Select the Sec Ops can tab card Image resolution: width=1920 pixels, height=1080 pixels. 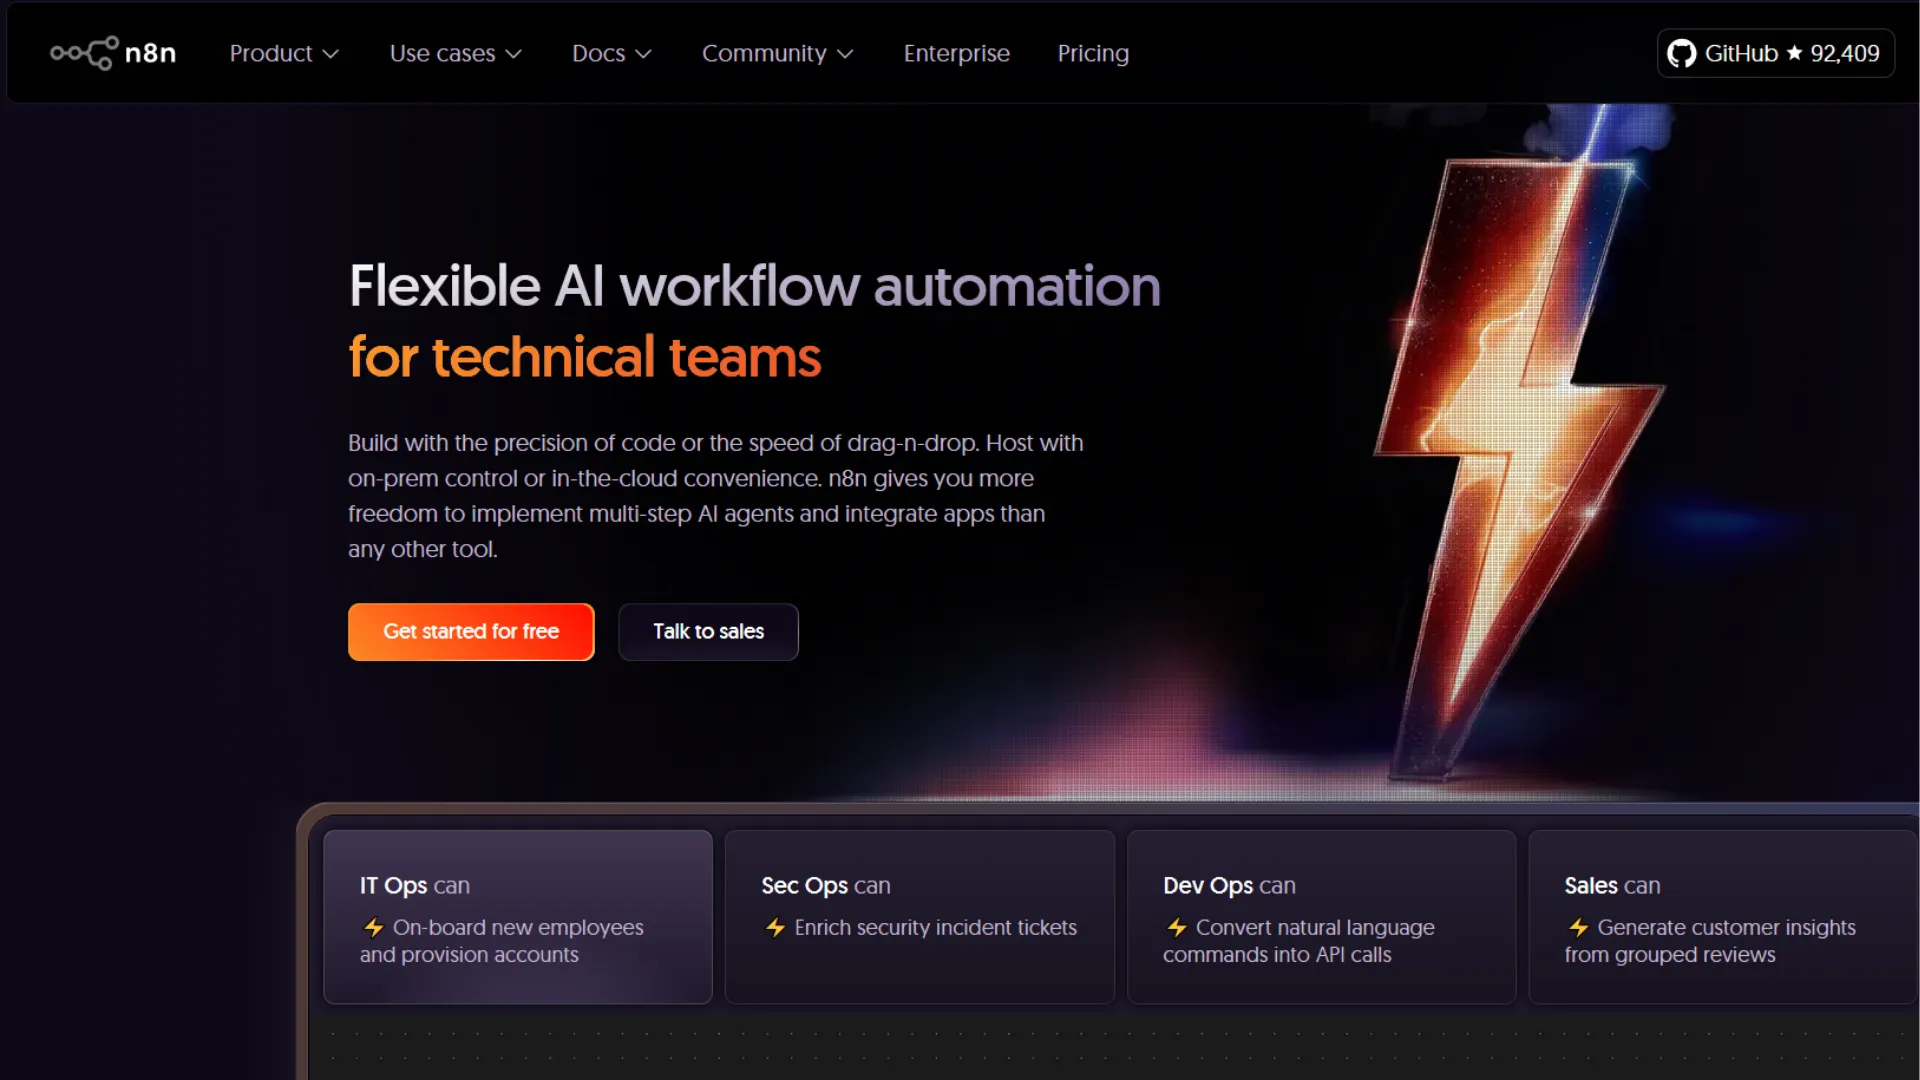(919, 916)
